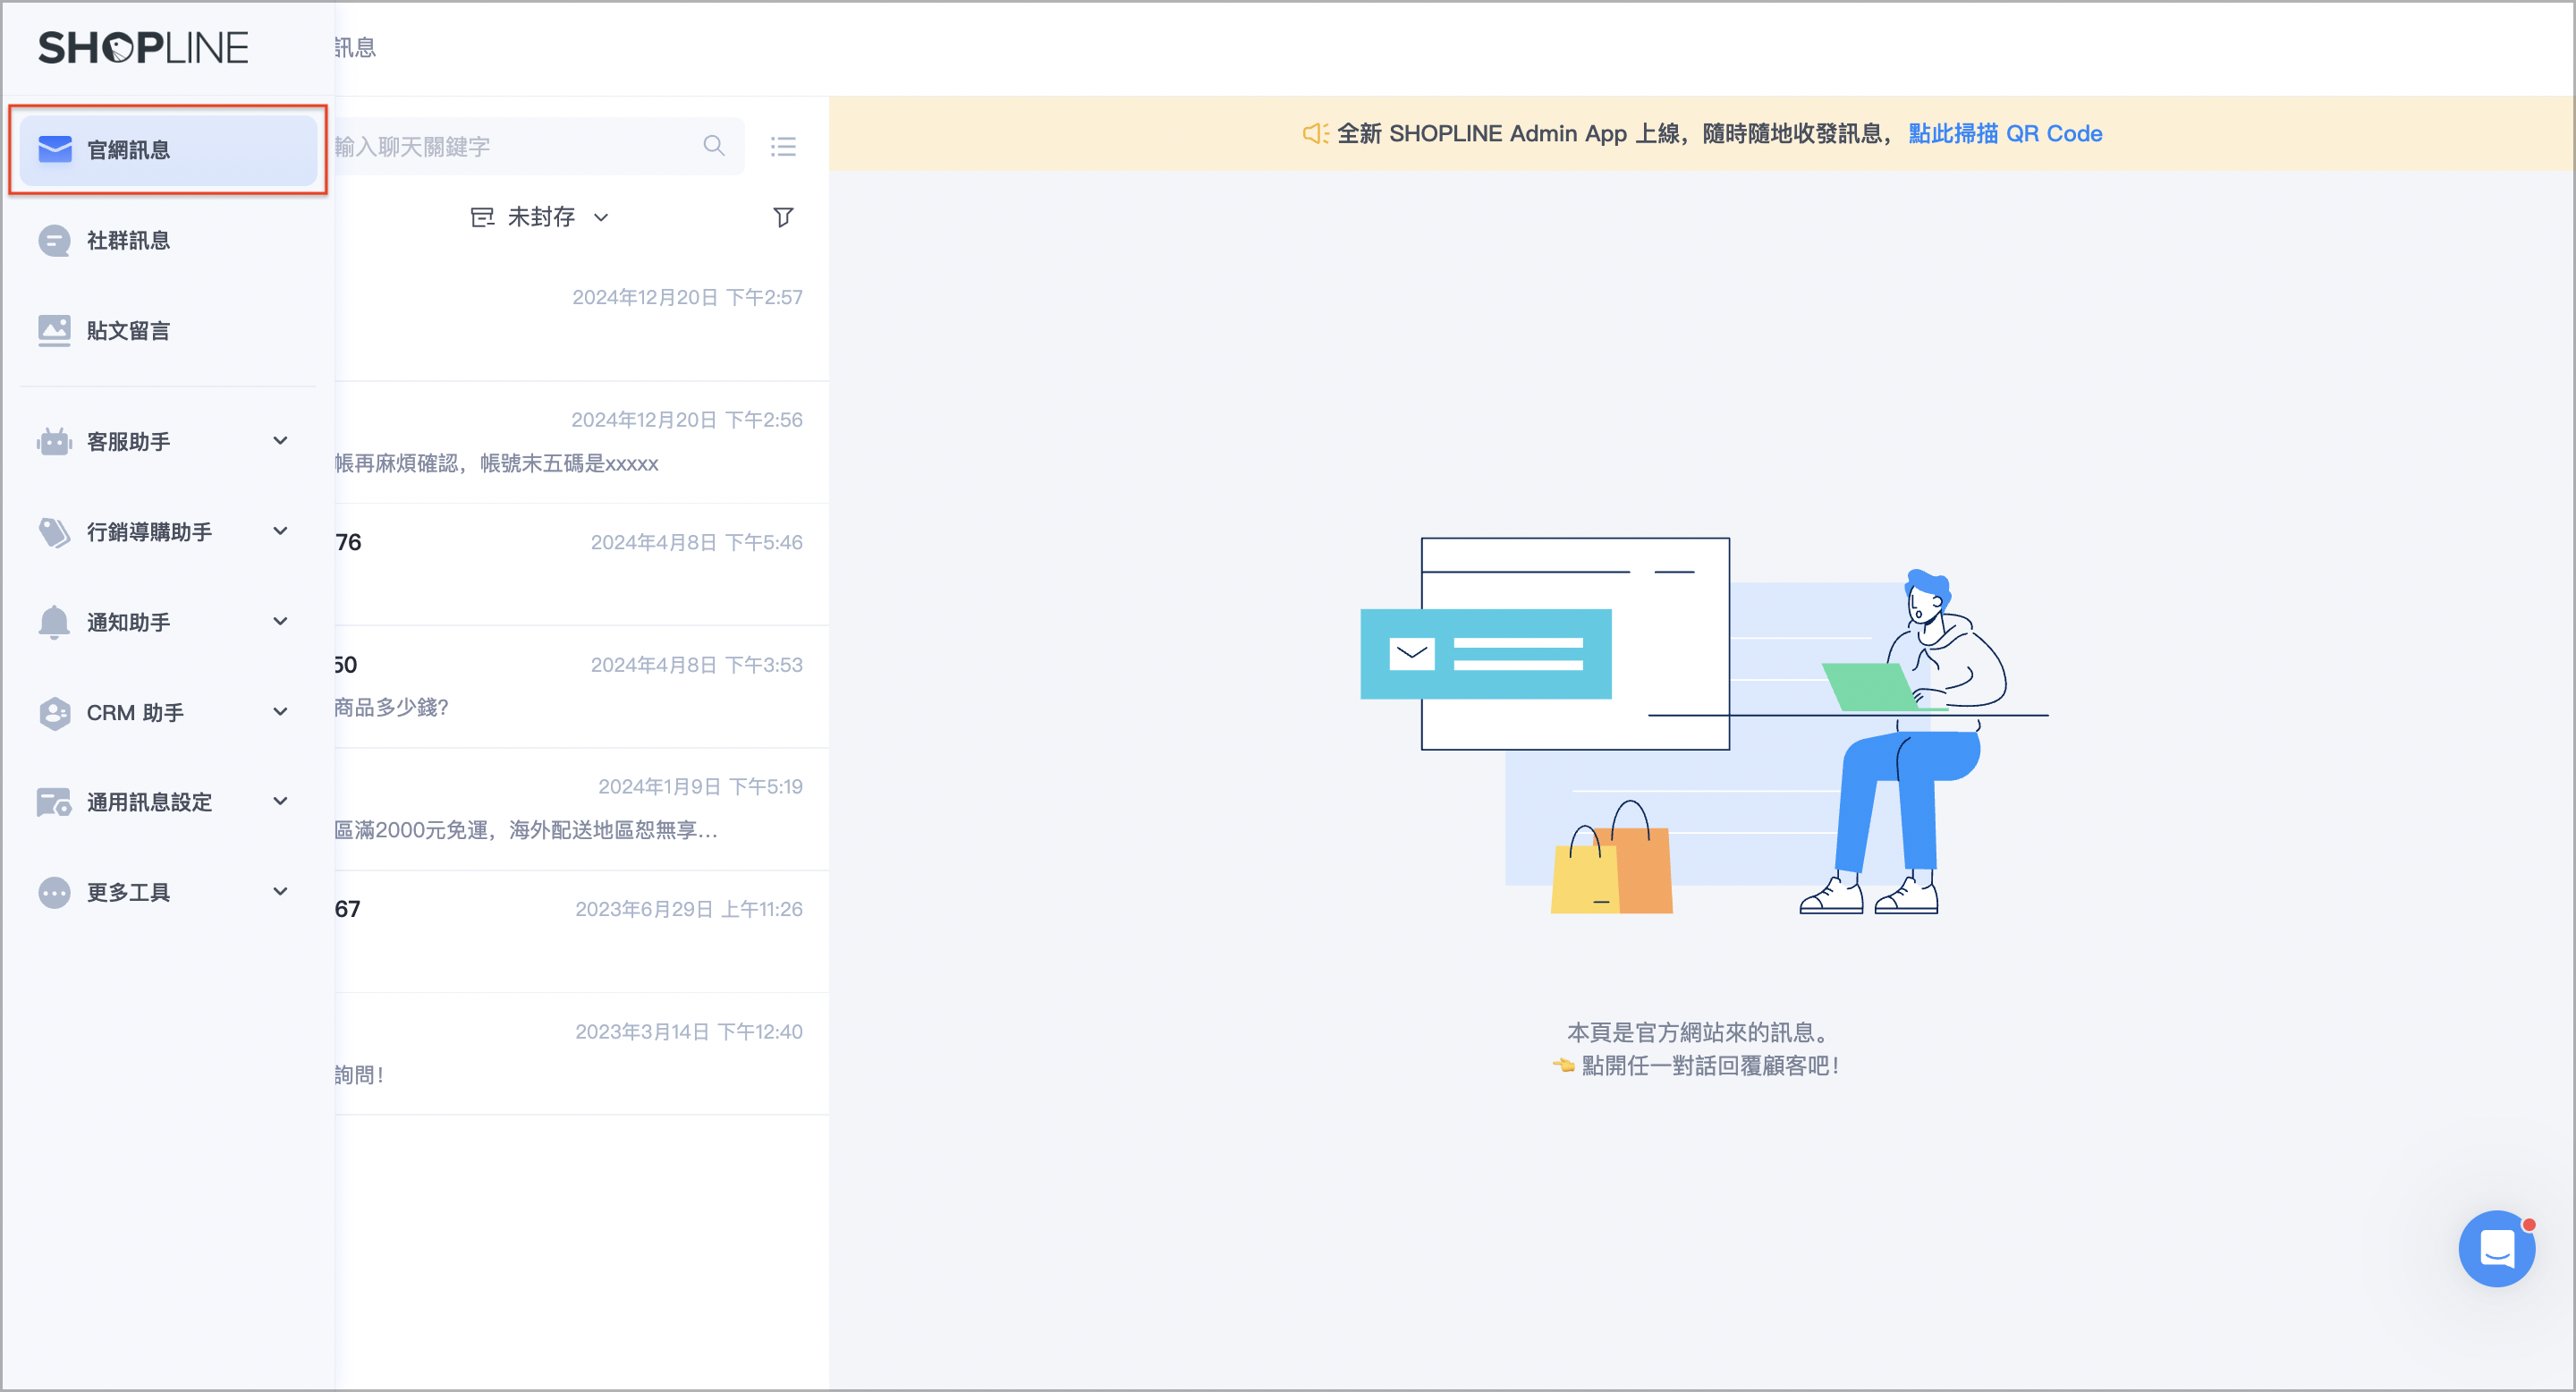
Task: Open the 通知助手 menu label
Action: click(x=128, y=622)
